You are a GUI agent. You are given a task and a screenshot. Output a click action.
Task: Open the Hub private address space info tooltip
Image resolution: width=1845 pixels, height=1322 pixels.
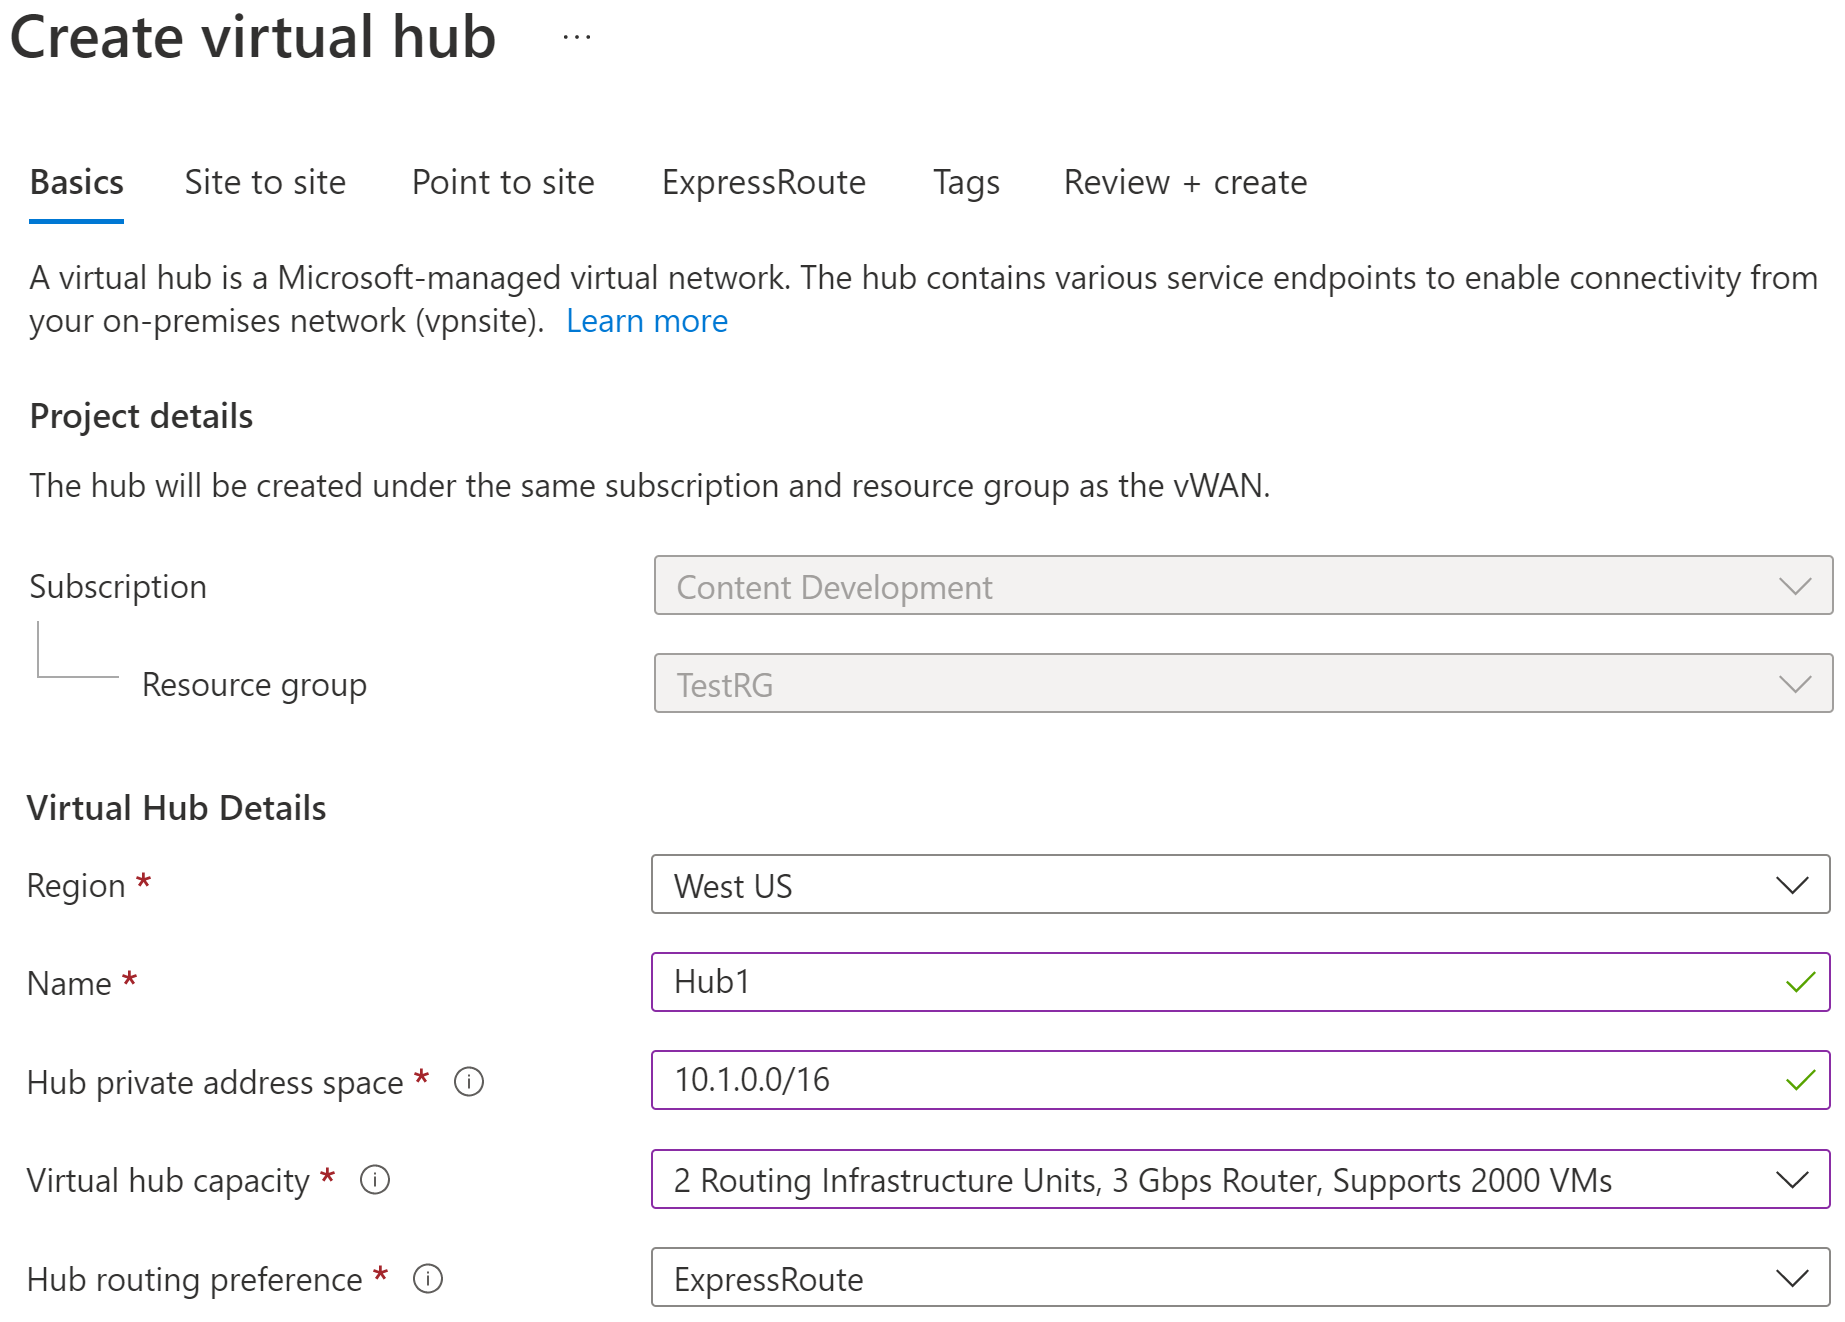point(469,1082)
